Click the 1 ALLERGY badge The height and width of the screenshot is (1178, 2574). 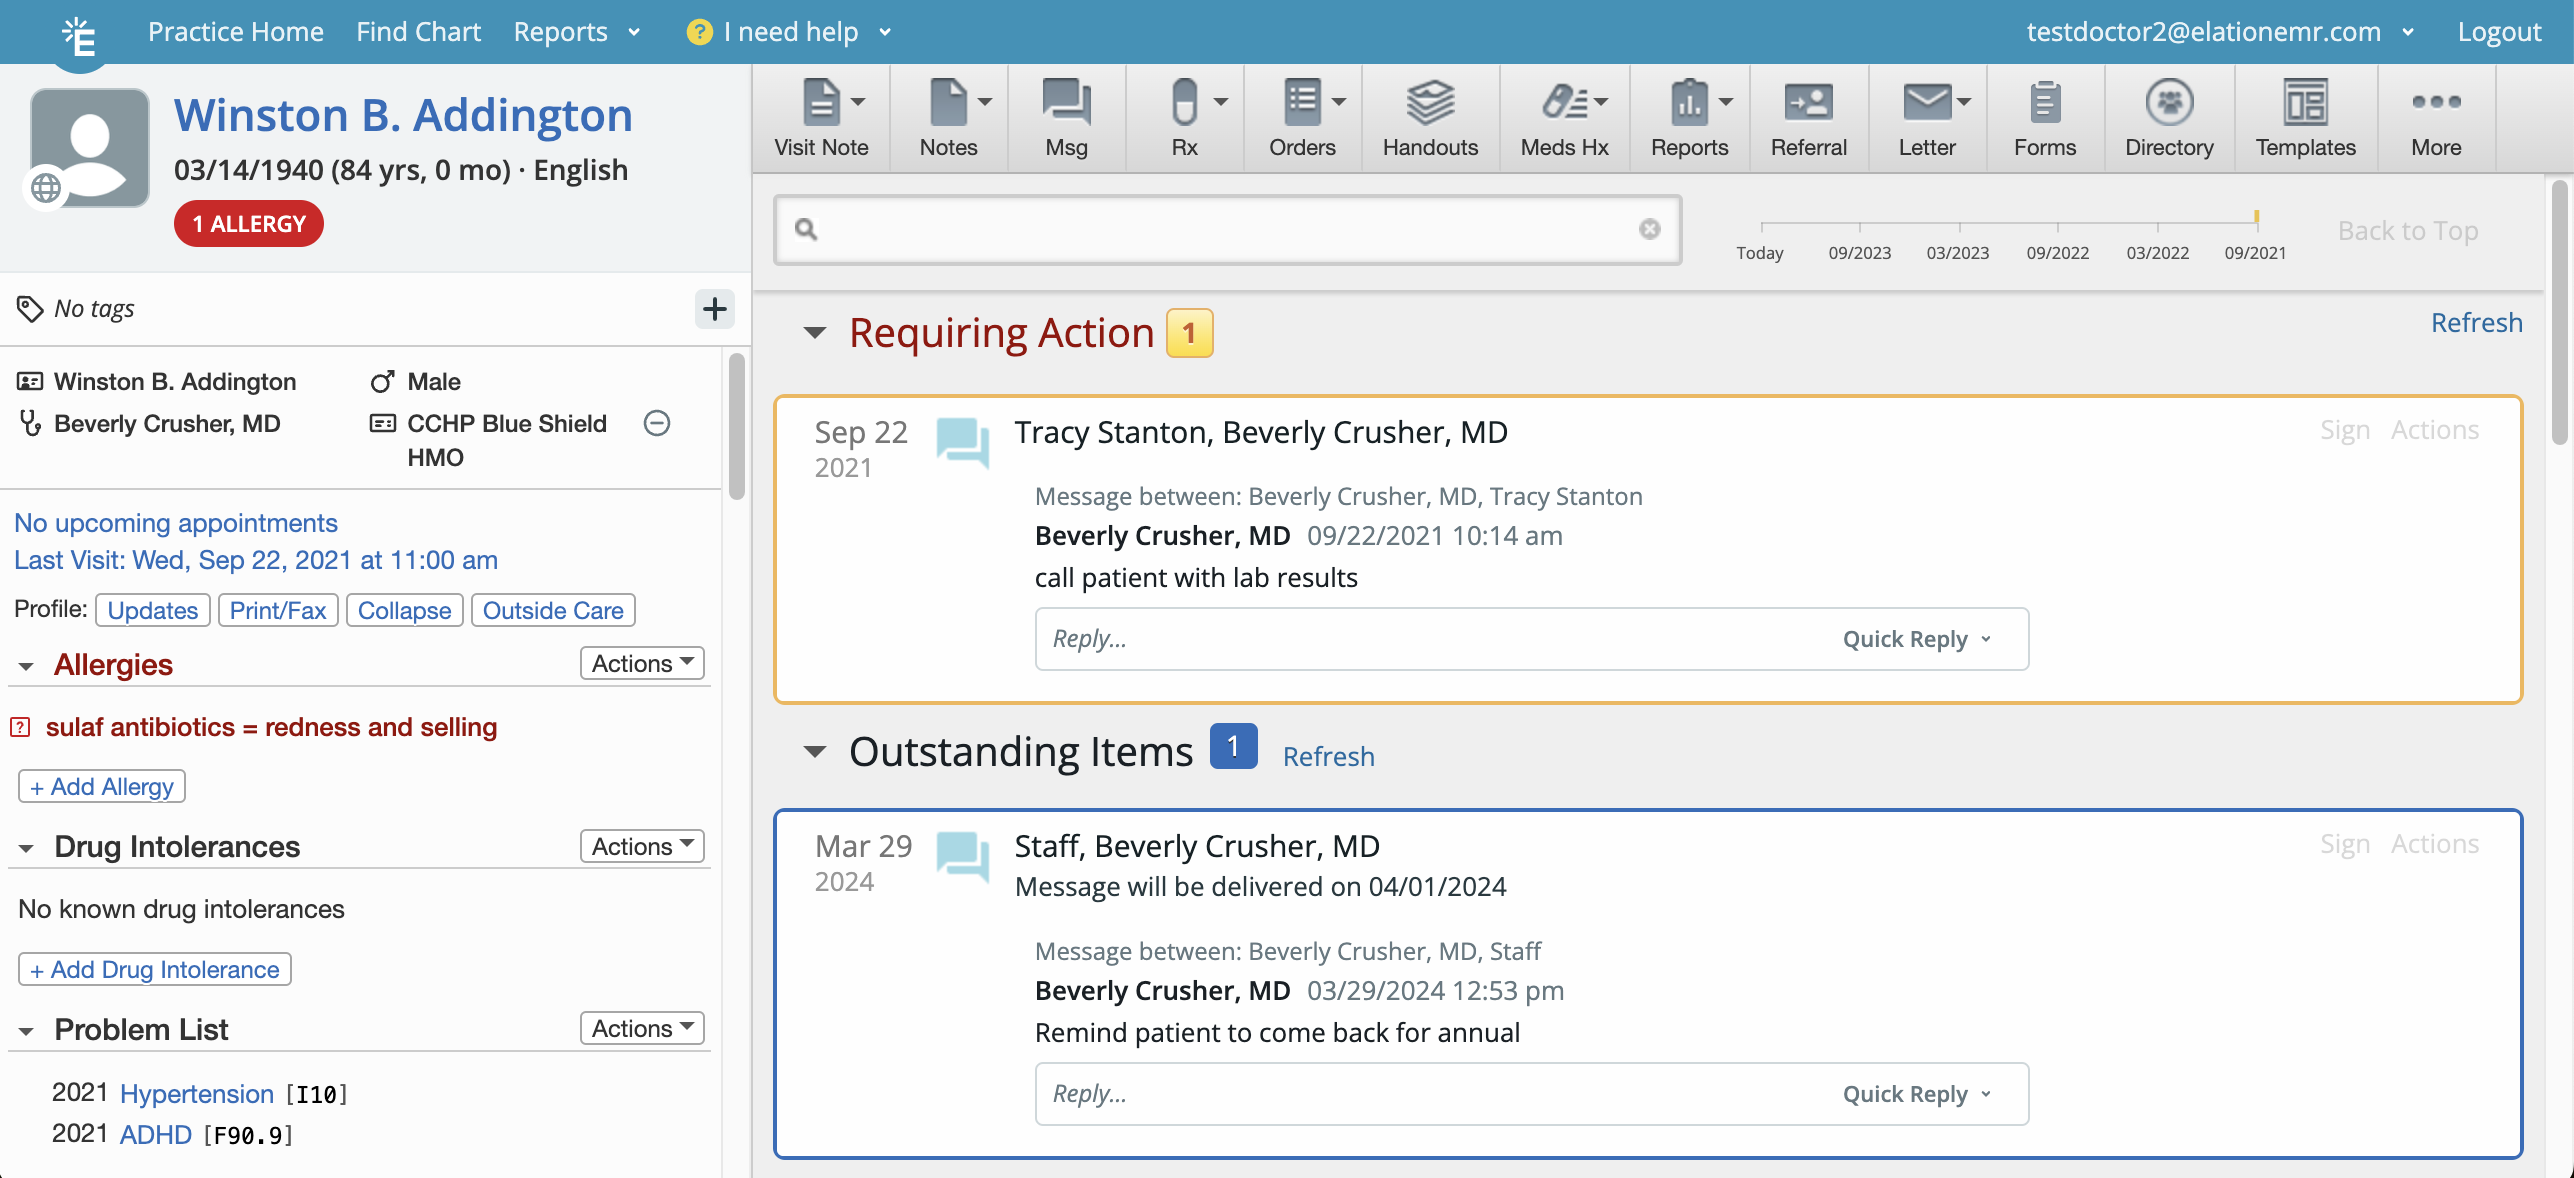[x=247, y=223]
